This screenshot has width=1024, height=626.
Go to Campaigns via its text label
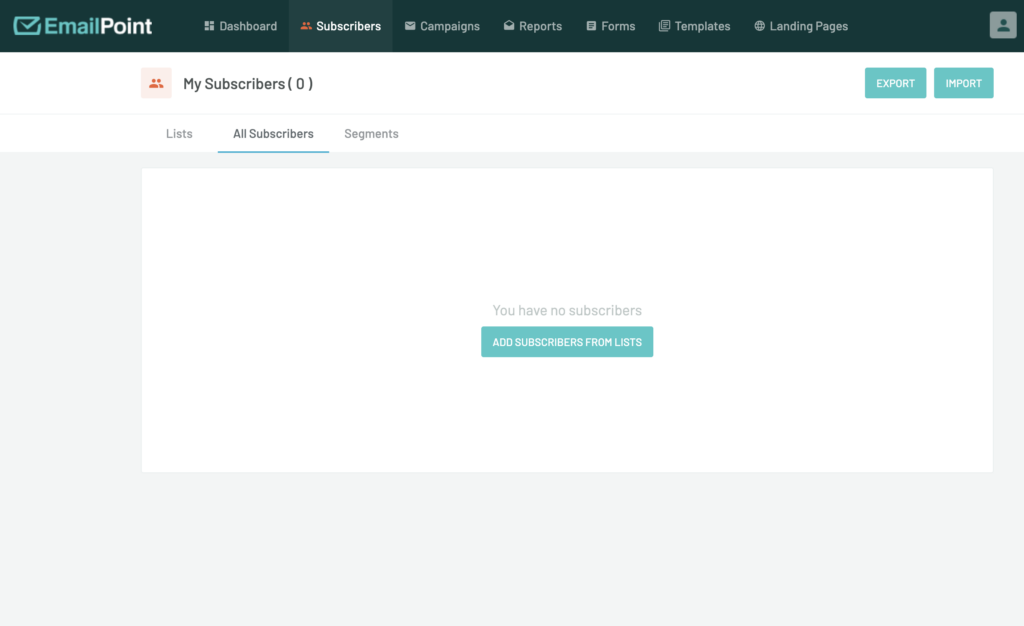450,26
